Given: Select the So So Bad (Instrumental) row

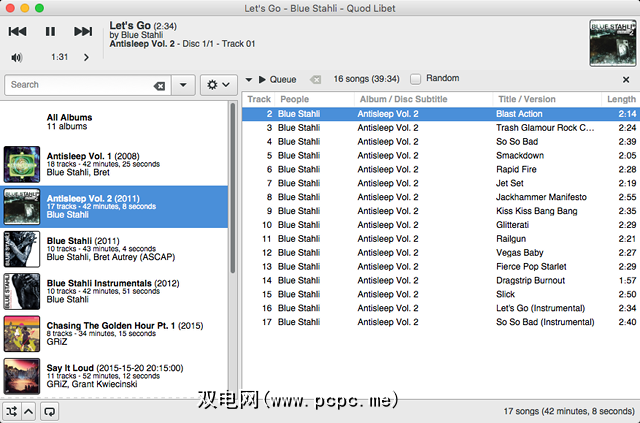Looking at the screenshot, I should (x=441, y=322).
